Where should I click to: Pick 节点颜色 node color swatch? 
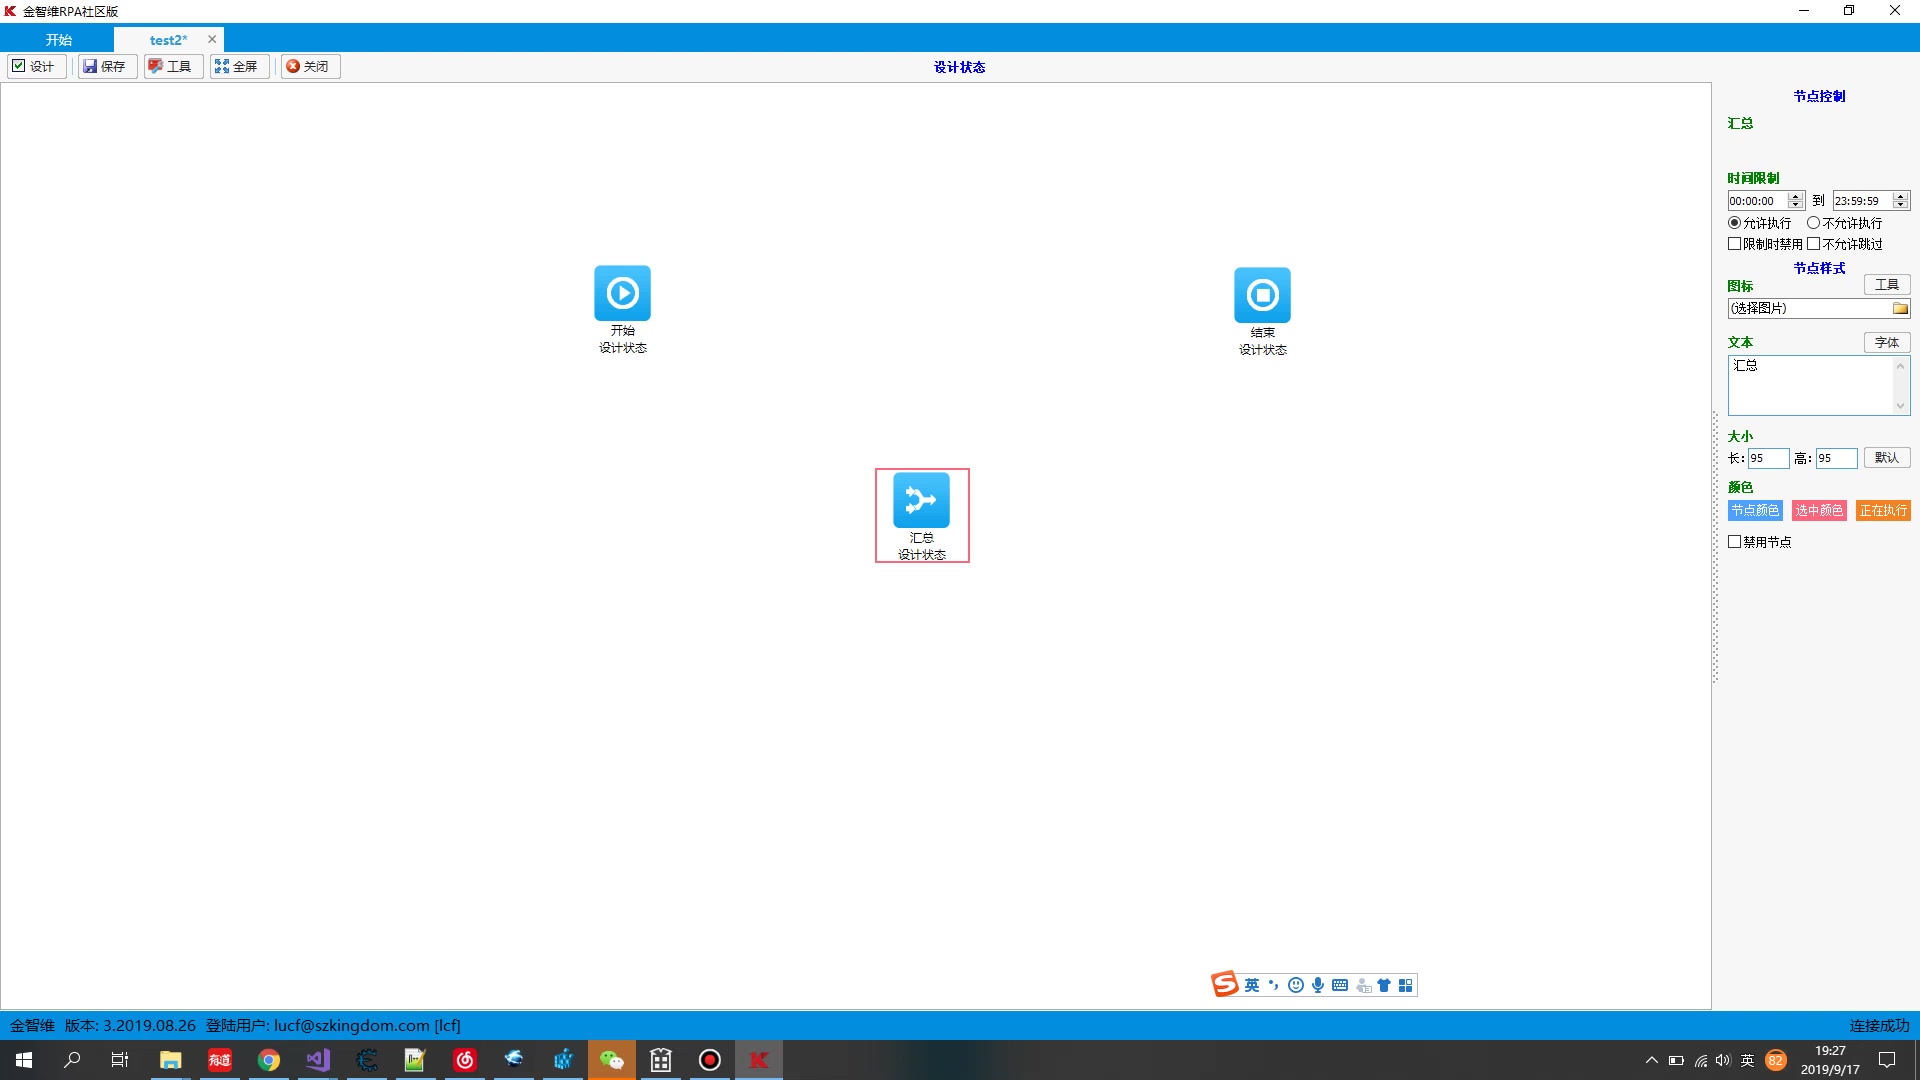(1755, 510)
